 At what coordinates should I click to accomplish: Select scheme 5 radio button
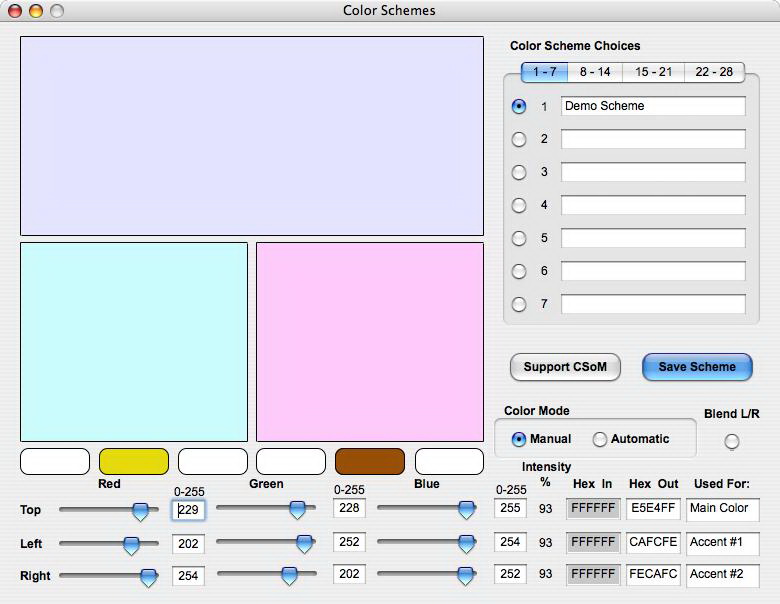pyautogui.click(x=519, y=238)
